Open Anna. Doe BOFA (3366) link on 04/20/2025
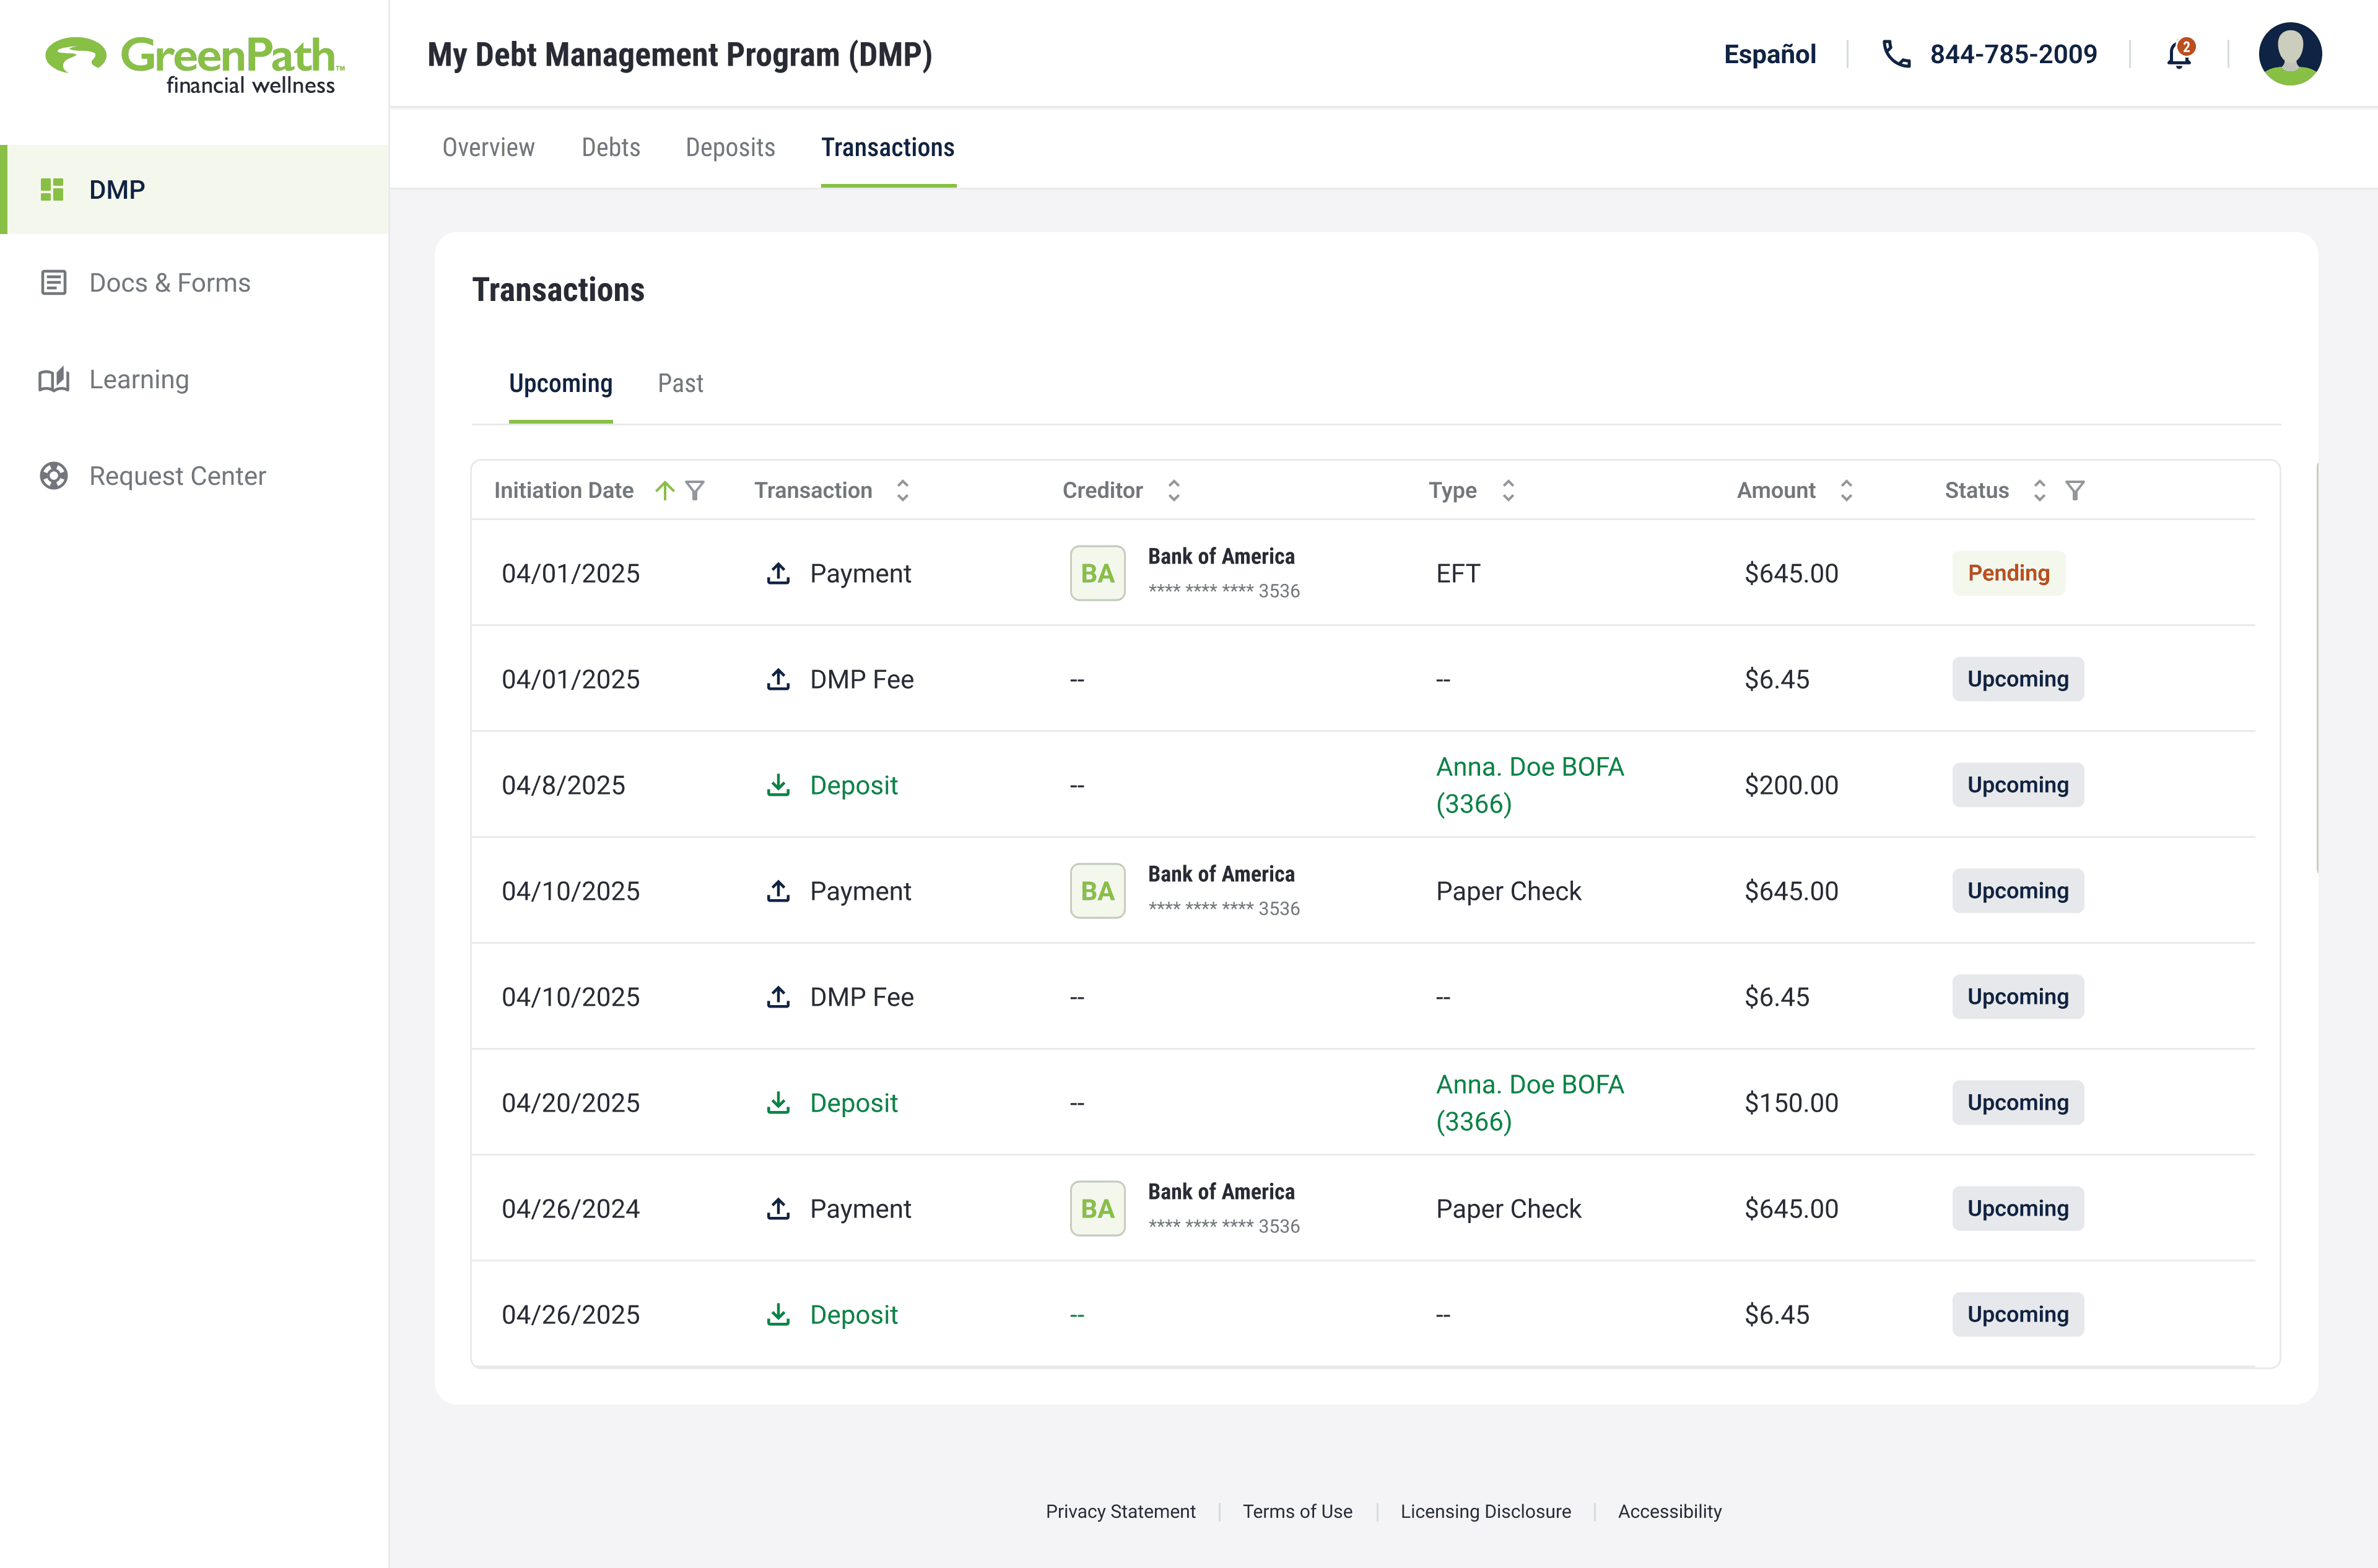 tap(1529, 1102)
